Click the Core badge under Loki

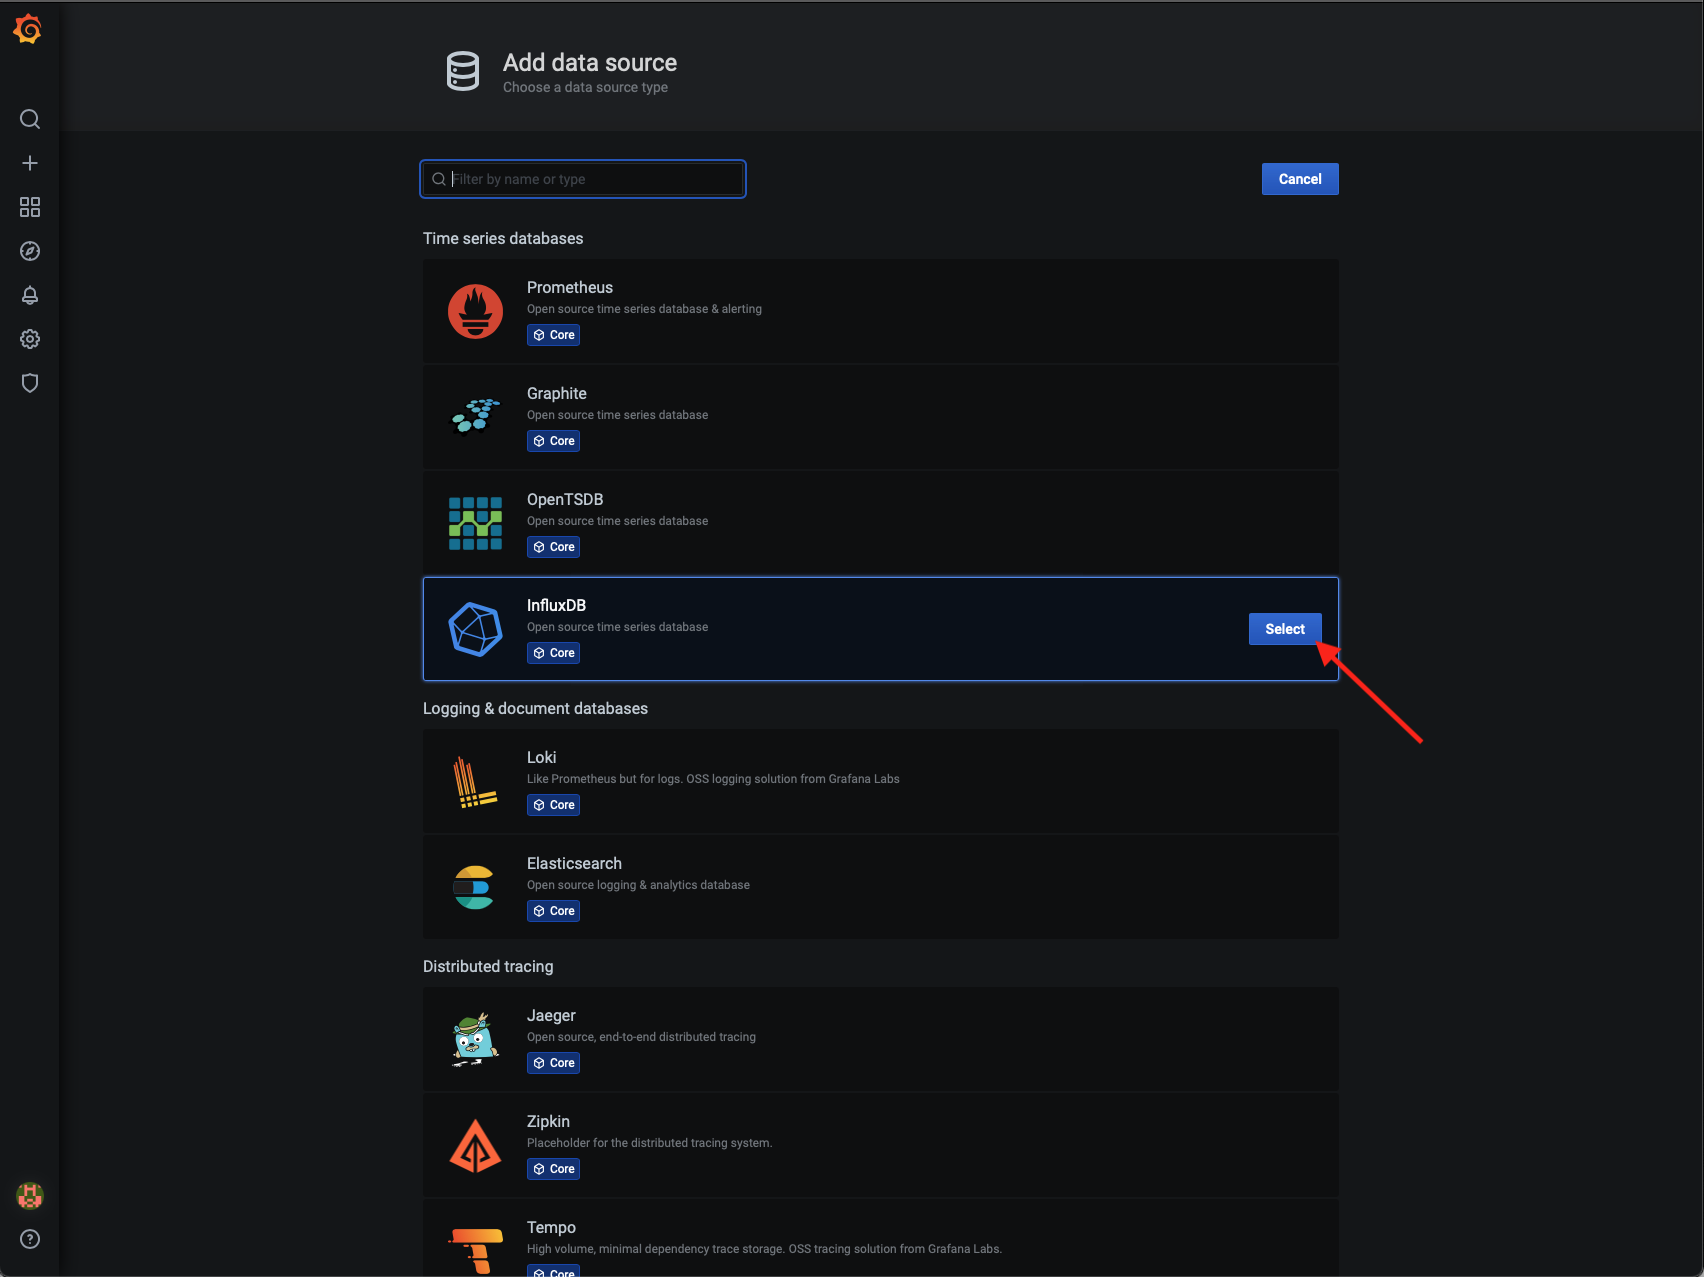tap(553, 805)
